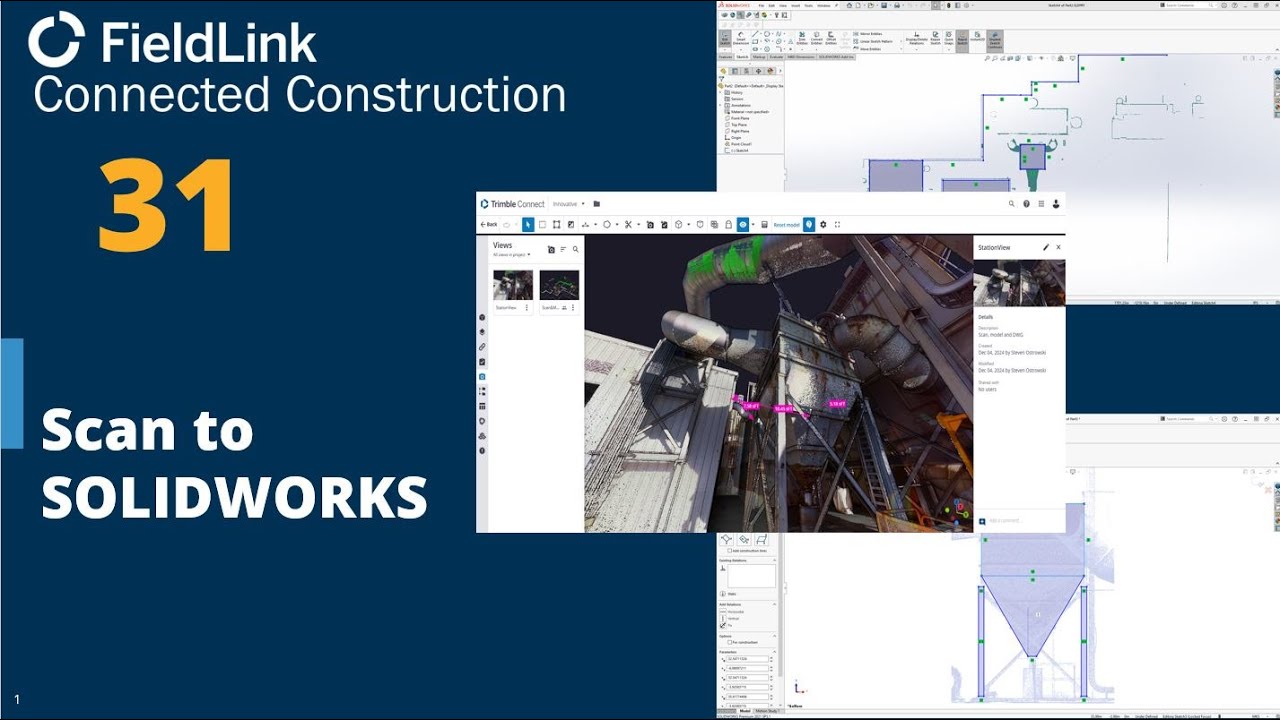Open Display/Delete Relations in SOLIDWORKS ribbon
Image resolution: width=1280 pixels, height=720 pixels.
pyautogui.click(x=916, y=38)
